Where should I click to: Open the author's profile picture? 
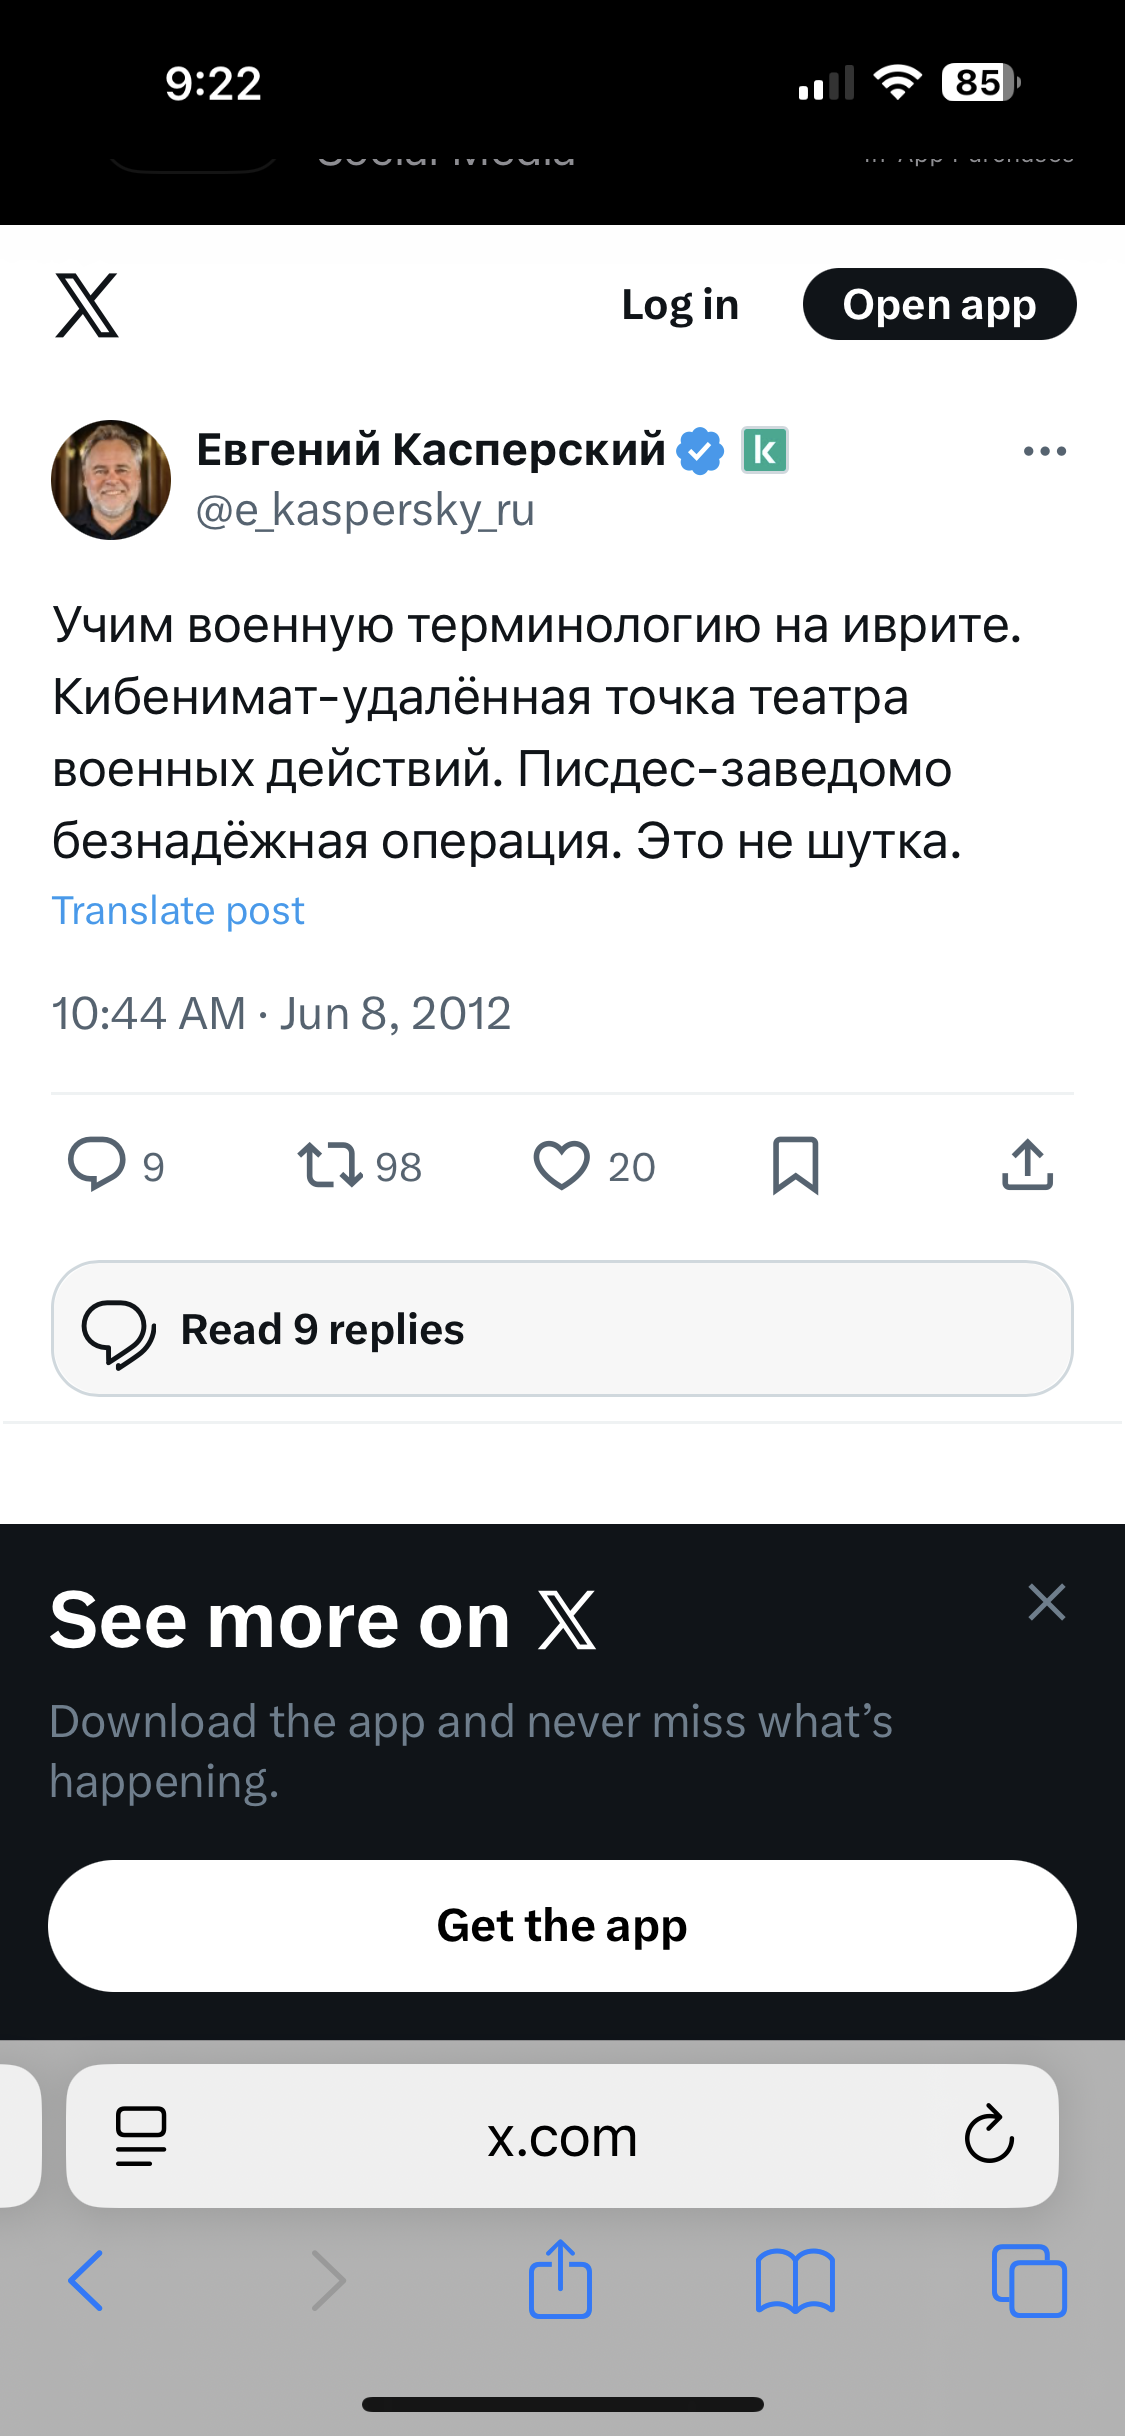pos(111,480)
